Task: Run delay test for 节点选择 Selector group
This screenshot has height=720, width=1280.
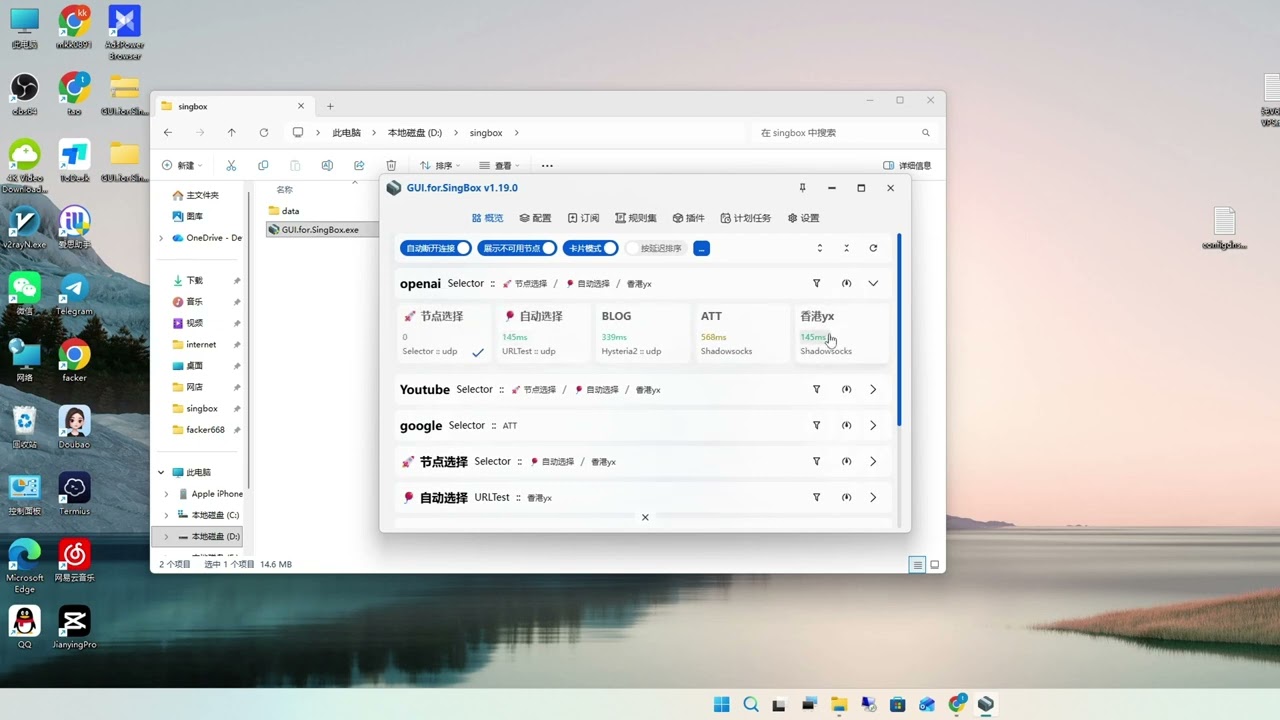Action: point(846,462)
